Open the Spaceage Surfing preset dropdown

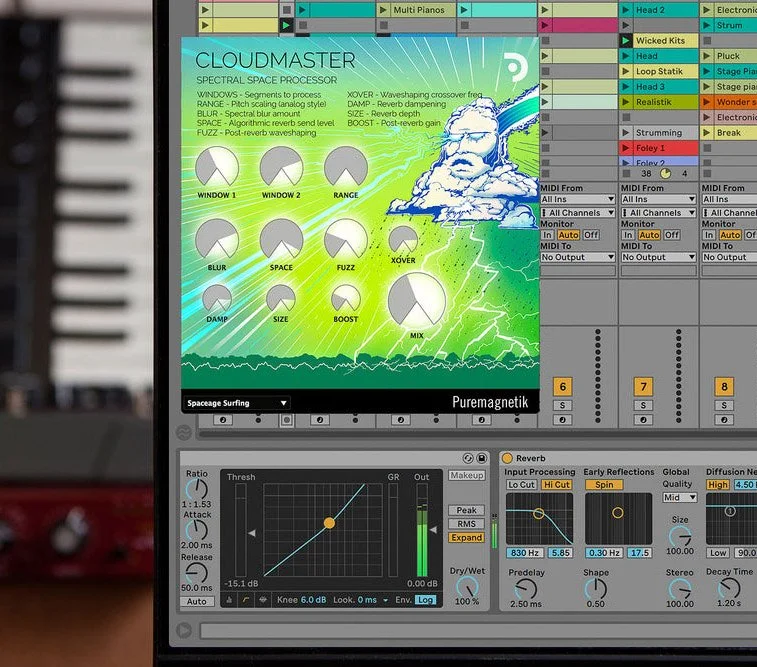(237, 403)
